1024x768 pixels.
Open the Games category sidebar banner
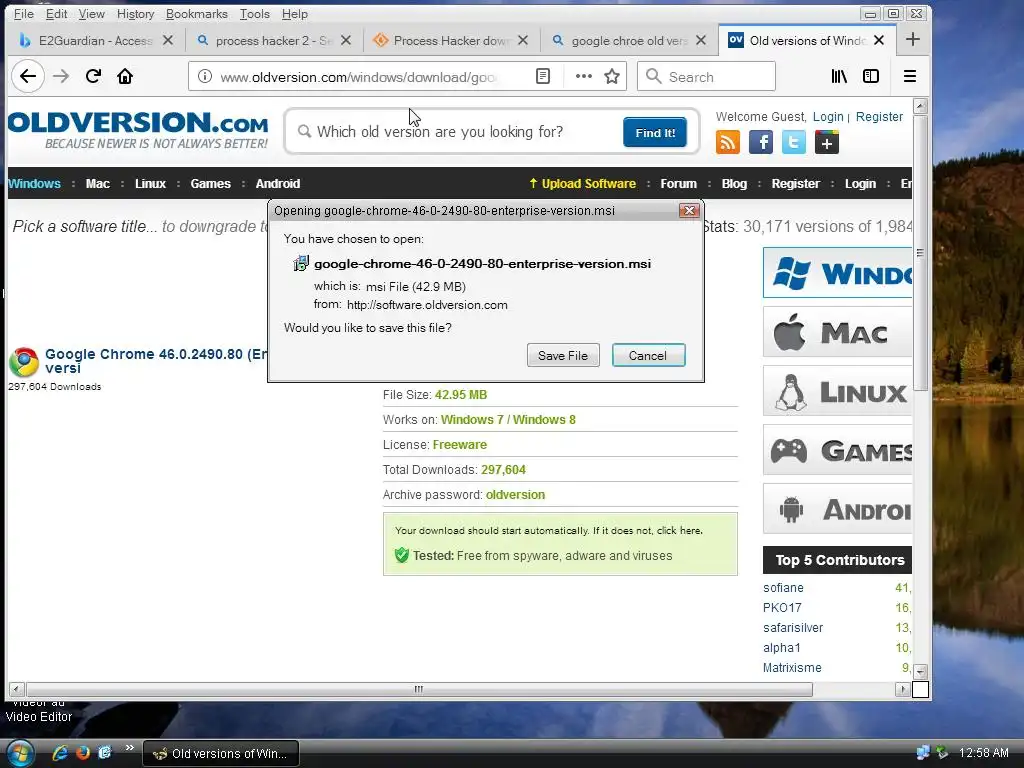(x=837, y=450)
